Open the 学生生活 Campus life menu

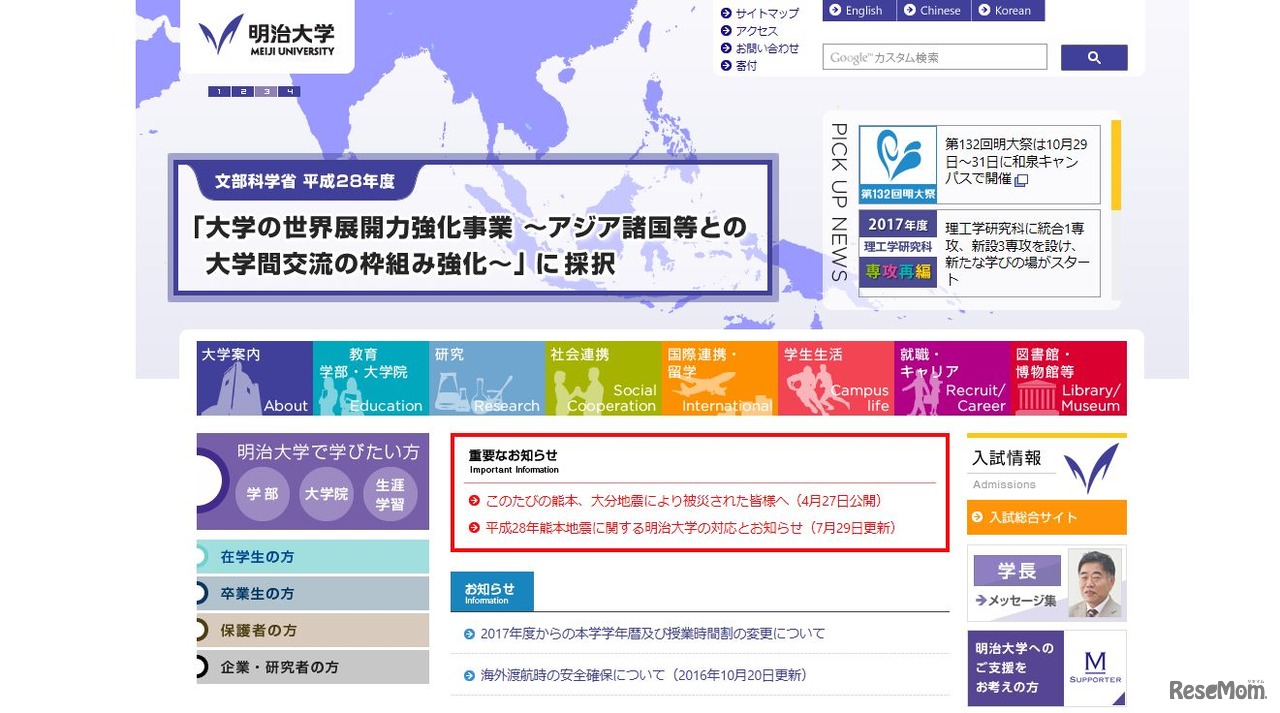point(836,378)
